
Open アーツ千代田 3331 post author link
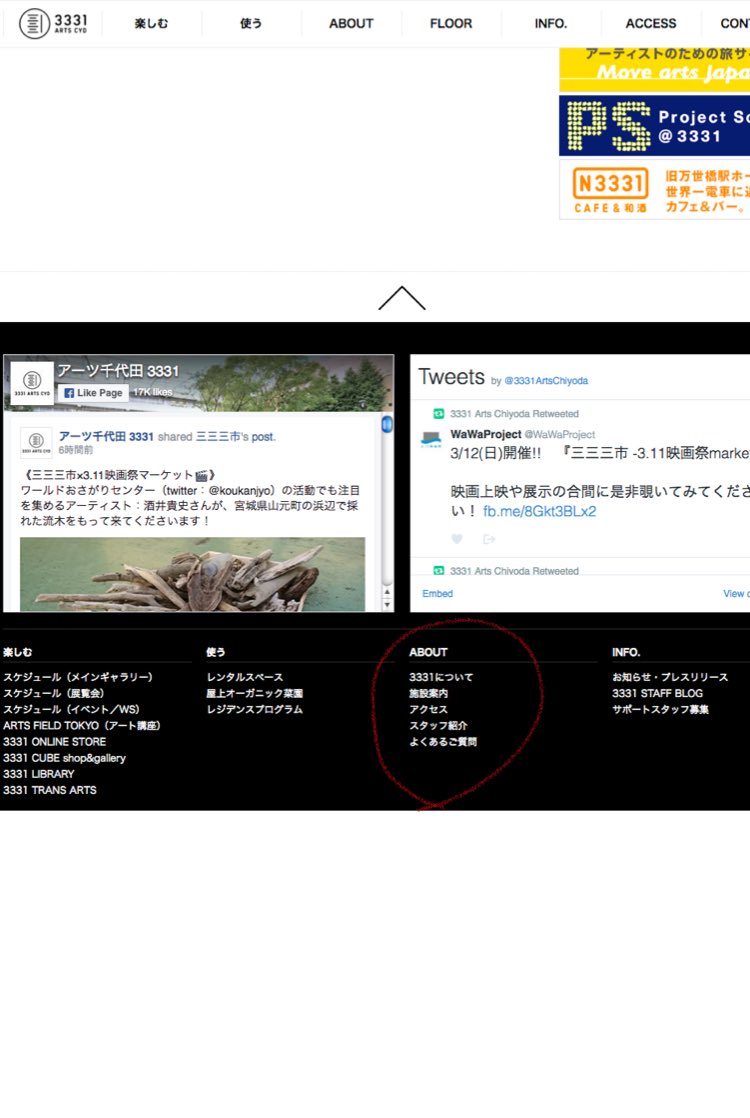(106, 436)
